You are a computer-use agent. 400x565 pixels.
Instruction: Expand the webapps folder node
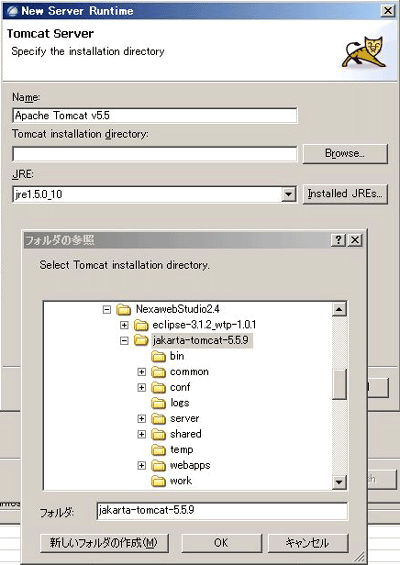pos(142,466)
